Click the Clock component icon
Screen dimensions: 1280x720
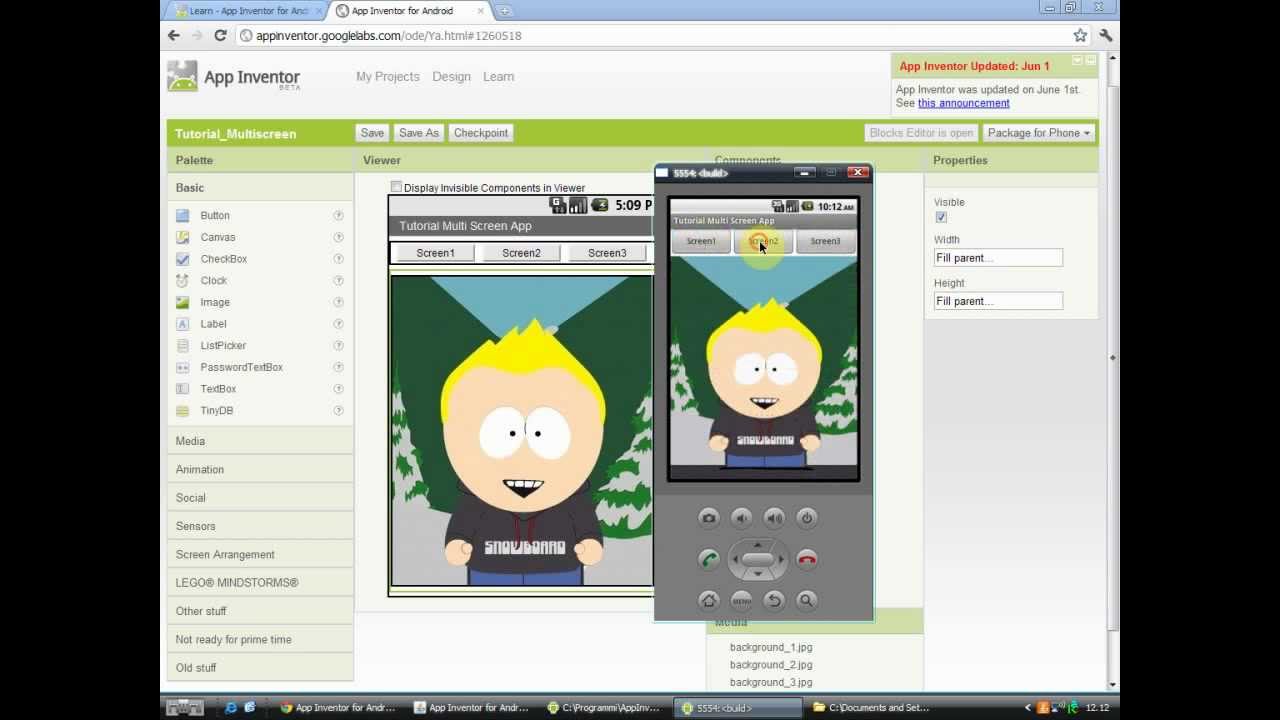tap(182, 280)
